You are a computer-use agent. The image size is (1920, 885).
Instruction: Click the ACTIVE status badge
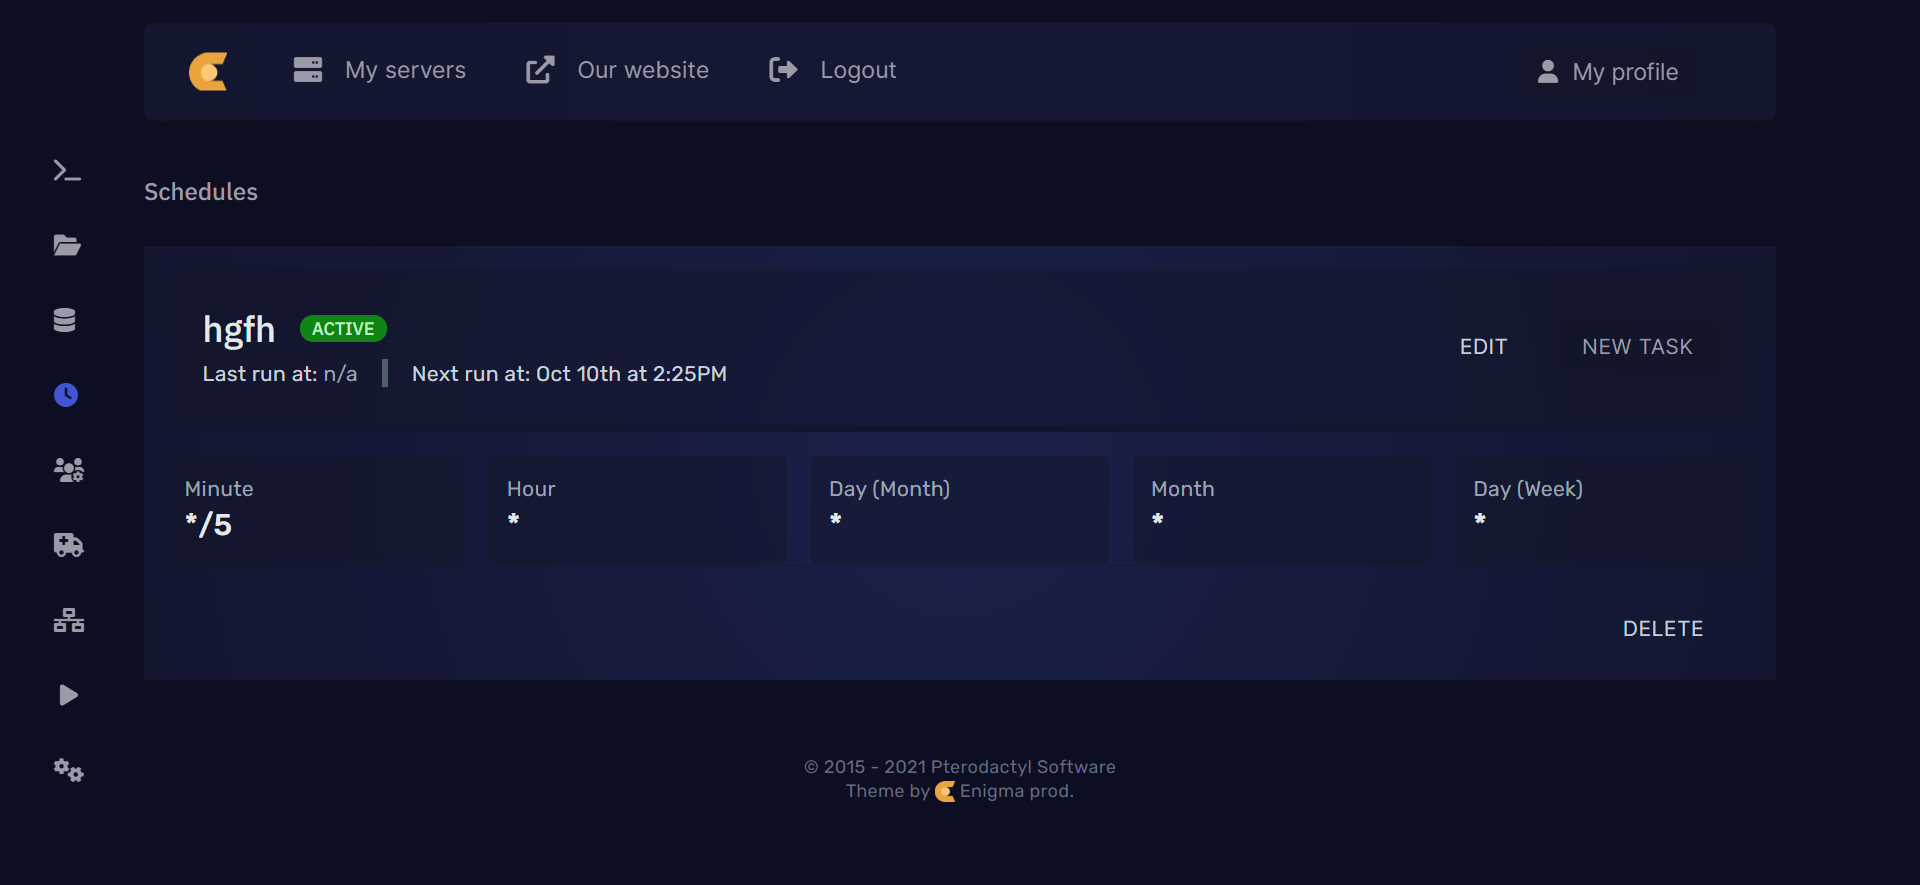[x=343, y=329]
